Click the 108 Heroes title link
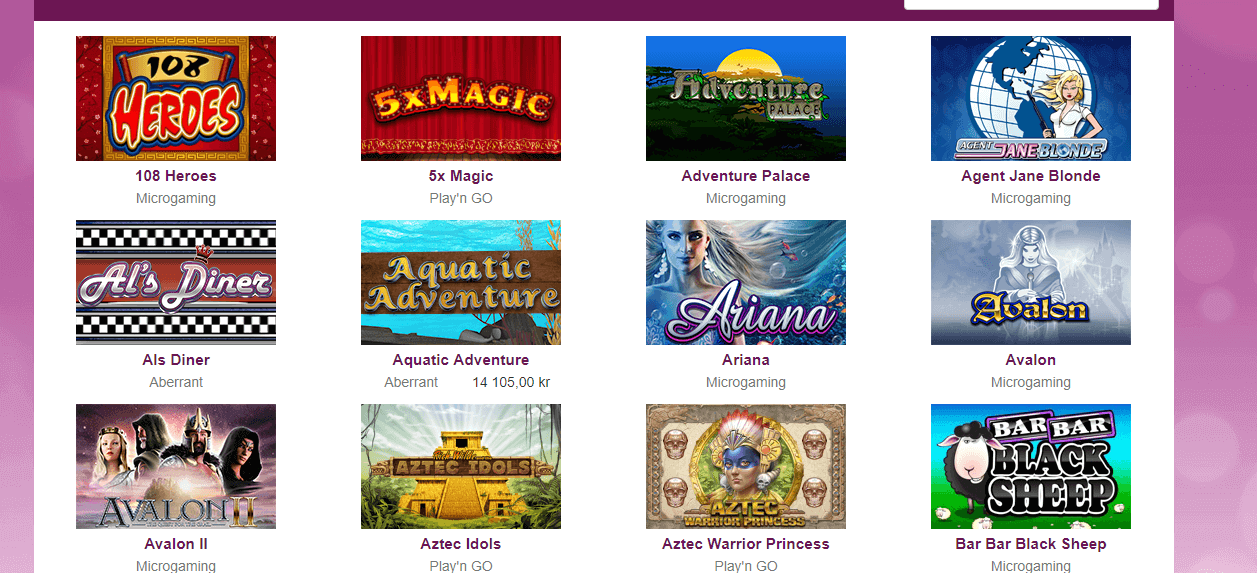1257x573 pixels. (176, 176)
